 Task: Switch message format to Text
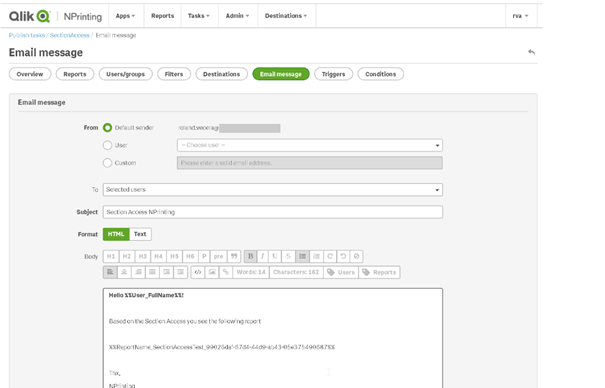[x=140, y=234]
